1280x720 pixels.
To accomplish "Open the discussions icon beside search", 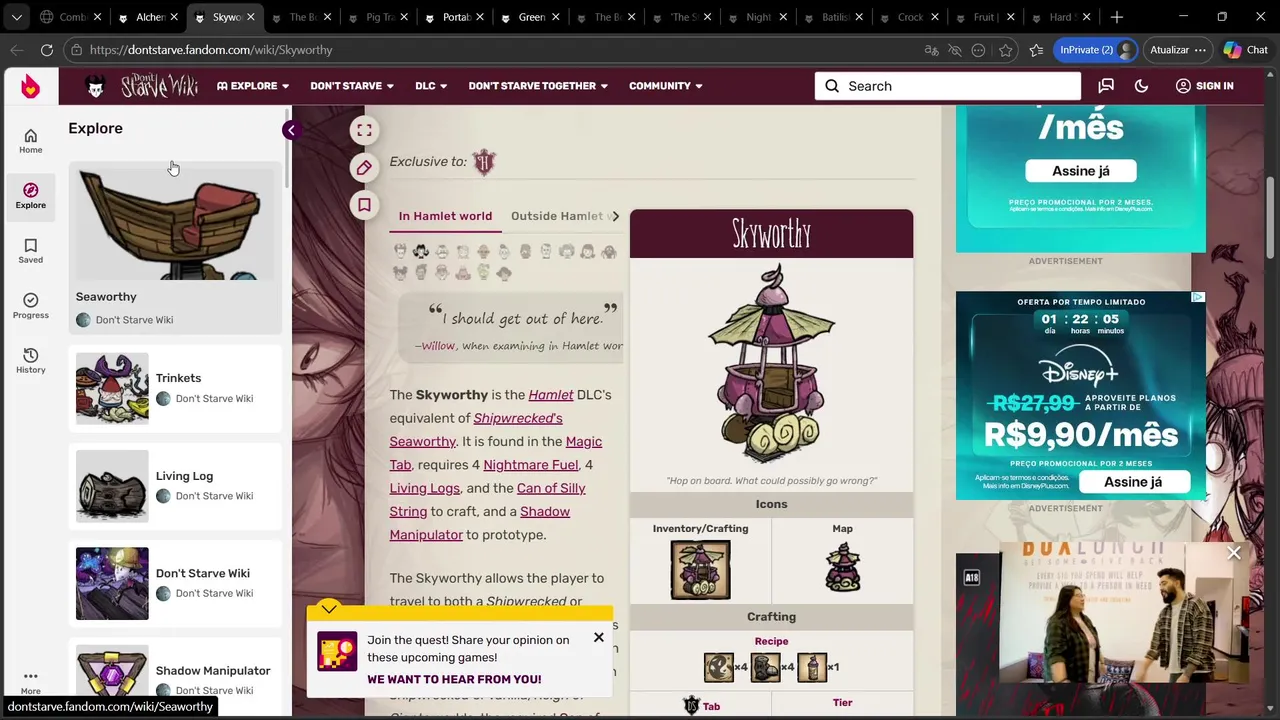I will [1106, 86].
